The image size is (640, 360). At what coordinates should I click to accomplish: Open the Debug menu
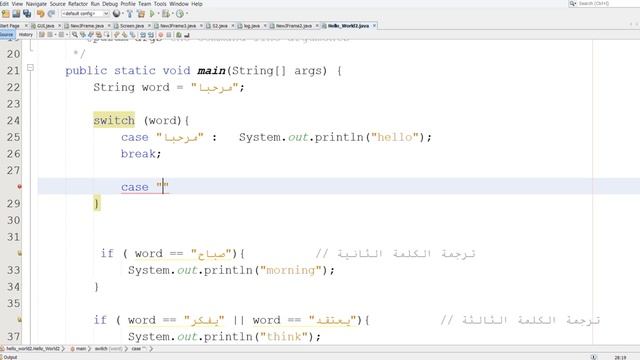click(110, 4)
